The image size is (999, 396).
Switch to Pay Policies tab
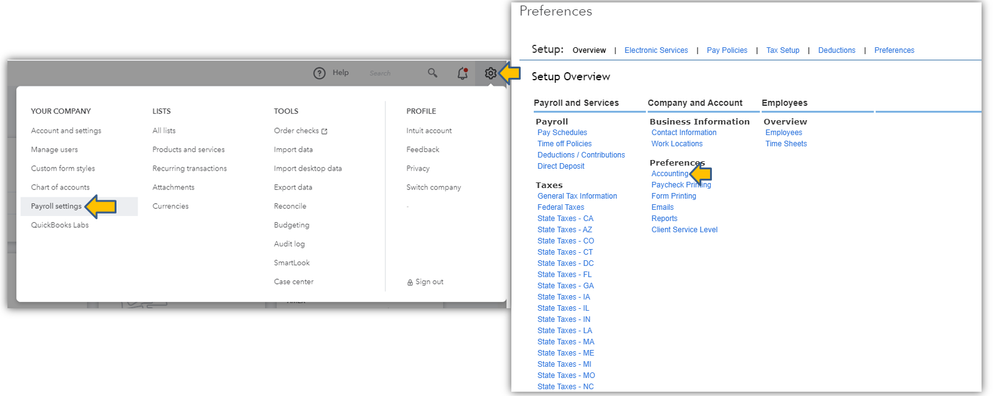coord(727,50)
